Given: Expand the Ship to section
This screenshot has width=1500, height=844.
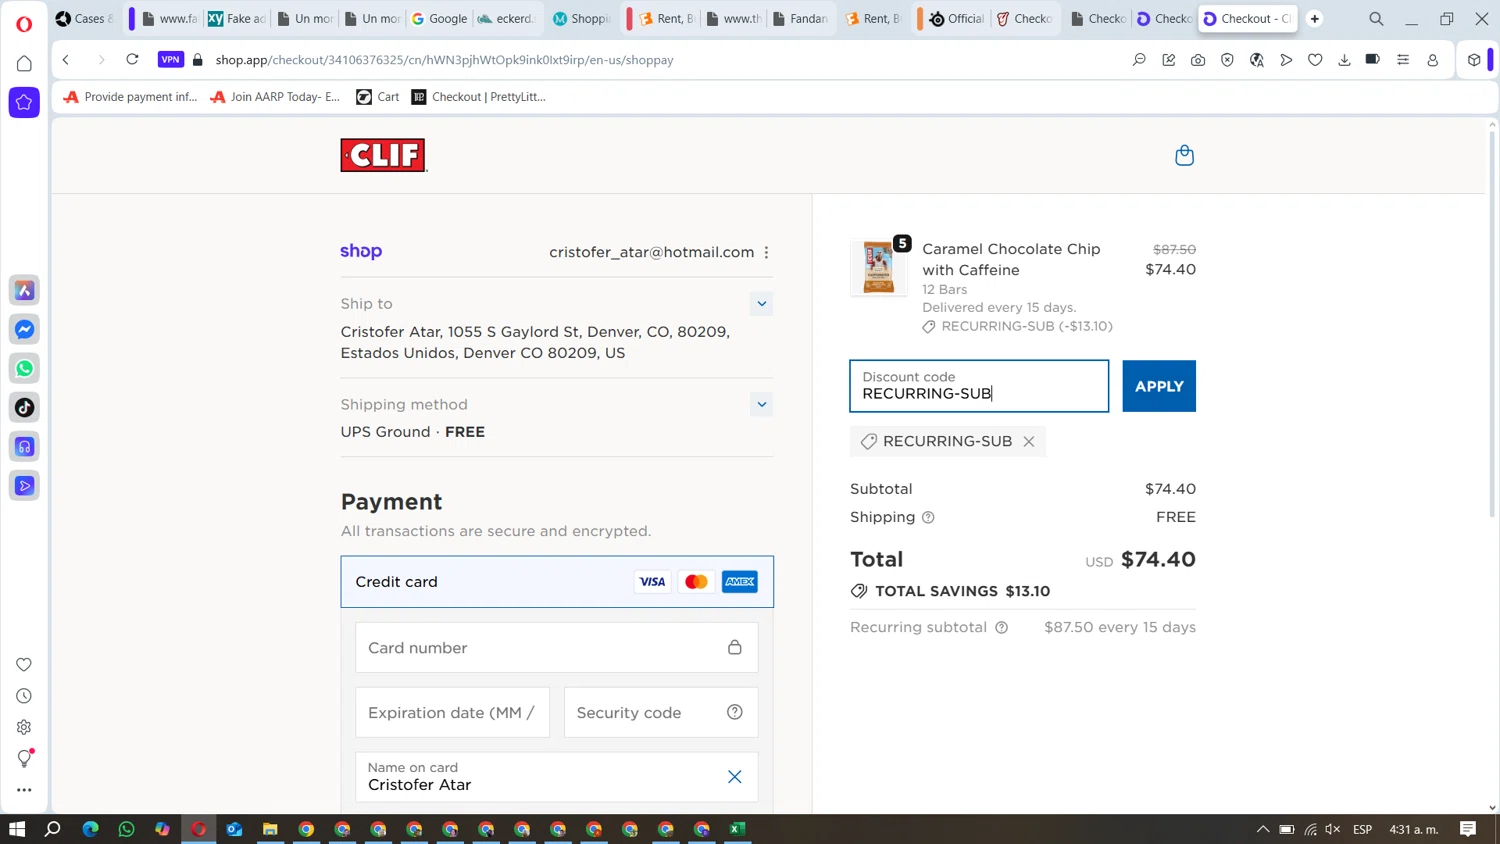Looking at the screenshot, I should (761, 304).
